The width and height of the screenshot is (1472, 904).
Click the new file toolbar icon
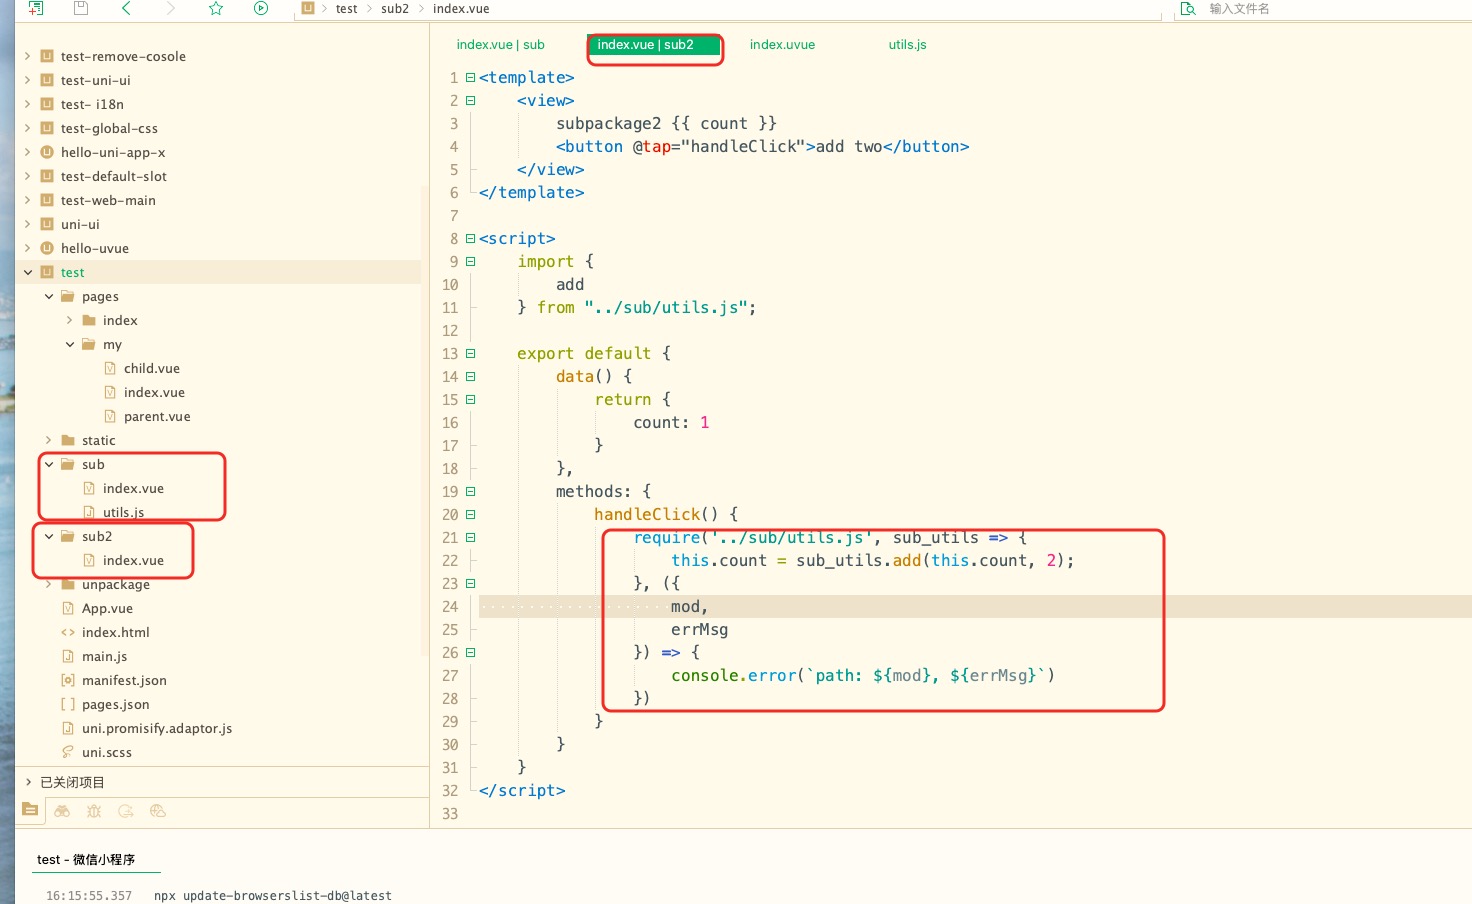(36, 8)
